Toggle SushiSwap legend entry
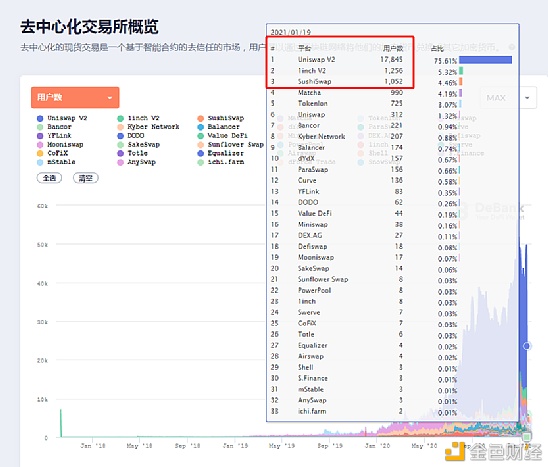Image resolution: width=548 pixels, height=467 pixels. [x=221, y=118]
